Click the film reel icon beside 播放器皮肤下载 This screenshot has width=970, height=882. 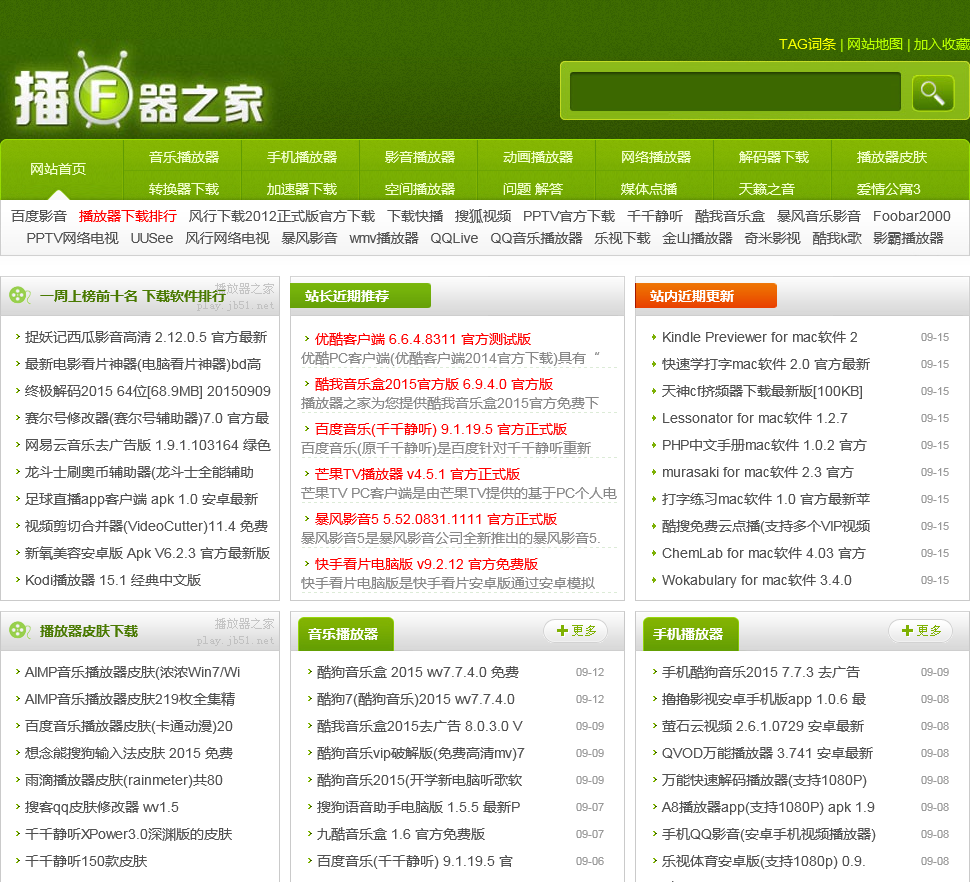(x=20, y=631)
